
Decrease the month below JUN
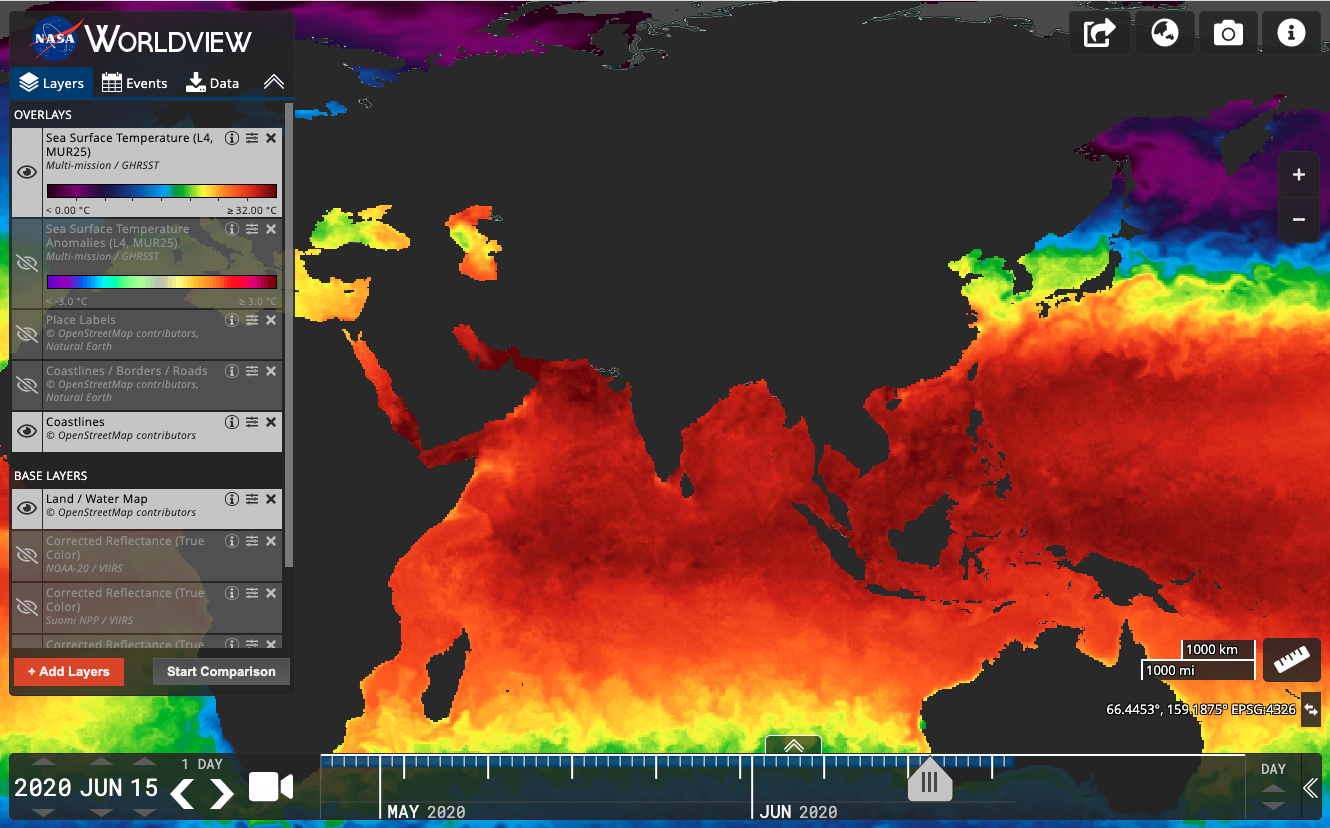coord(101,813)
